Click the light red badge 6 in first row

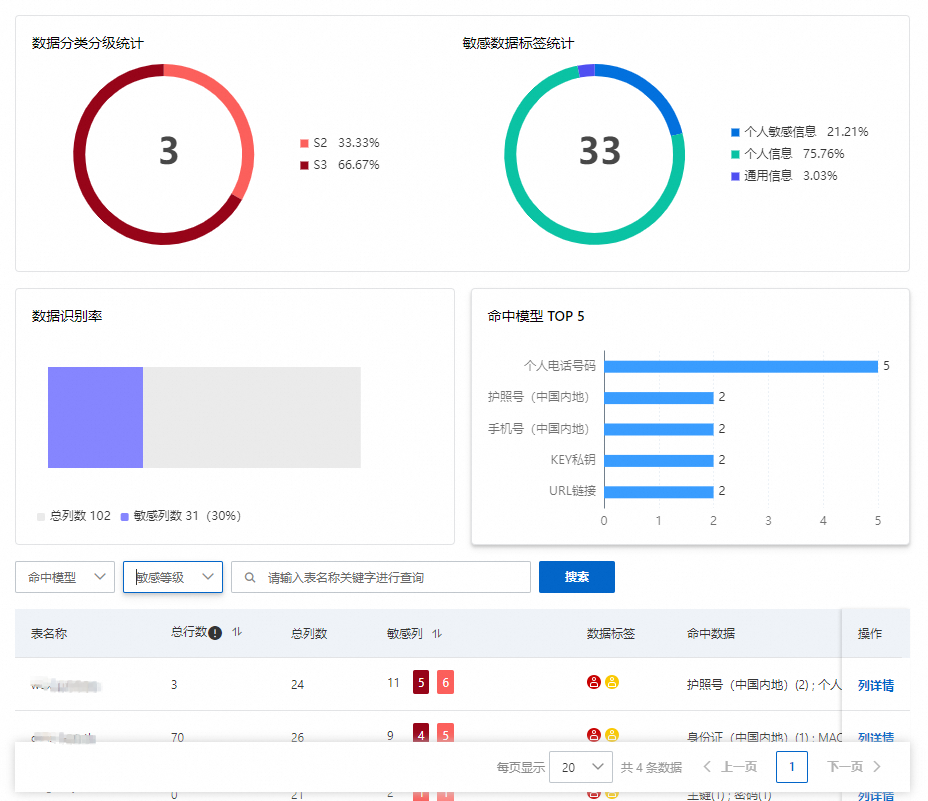(x=445, y=682)
